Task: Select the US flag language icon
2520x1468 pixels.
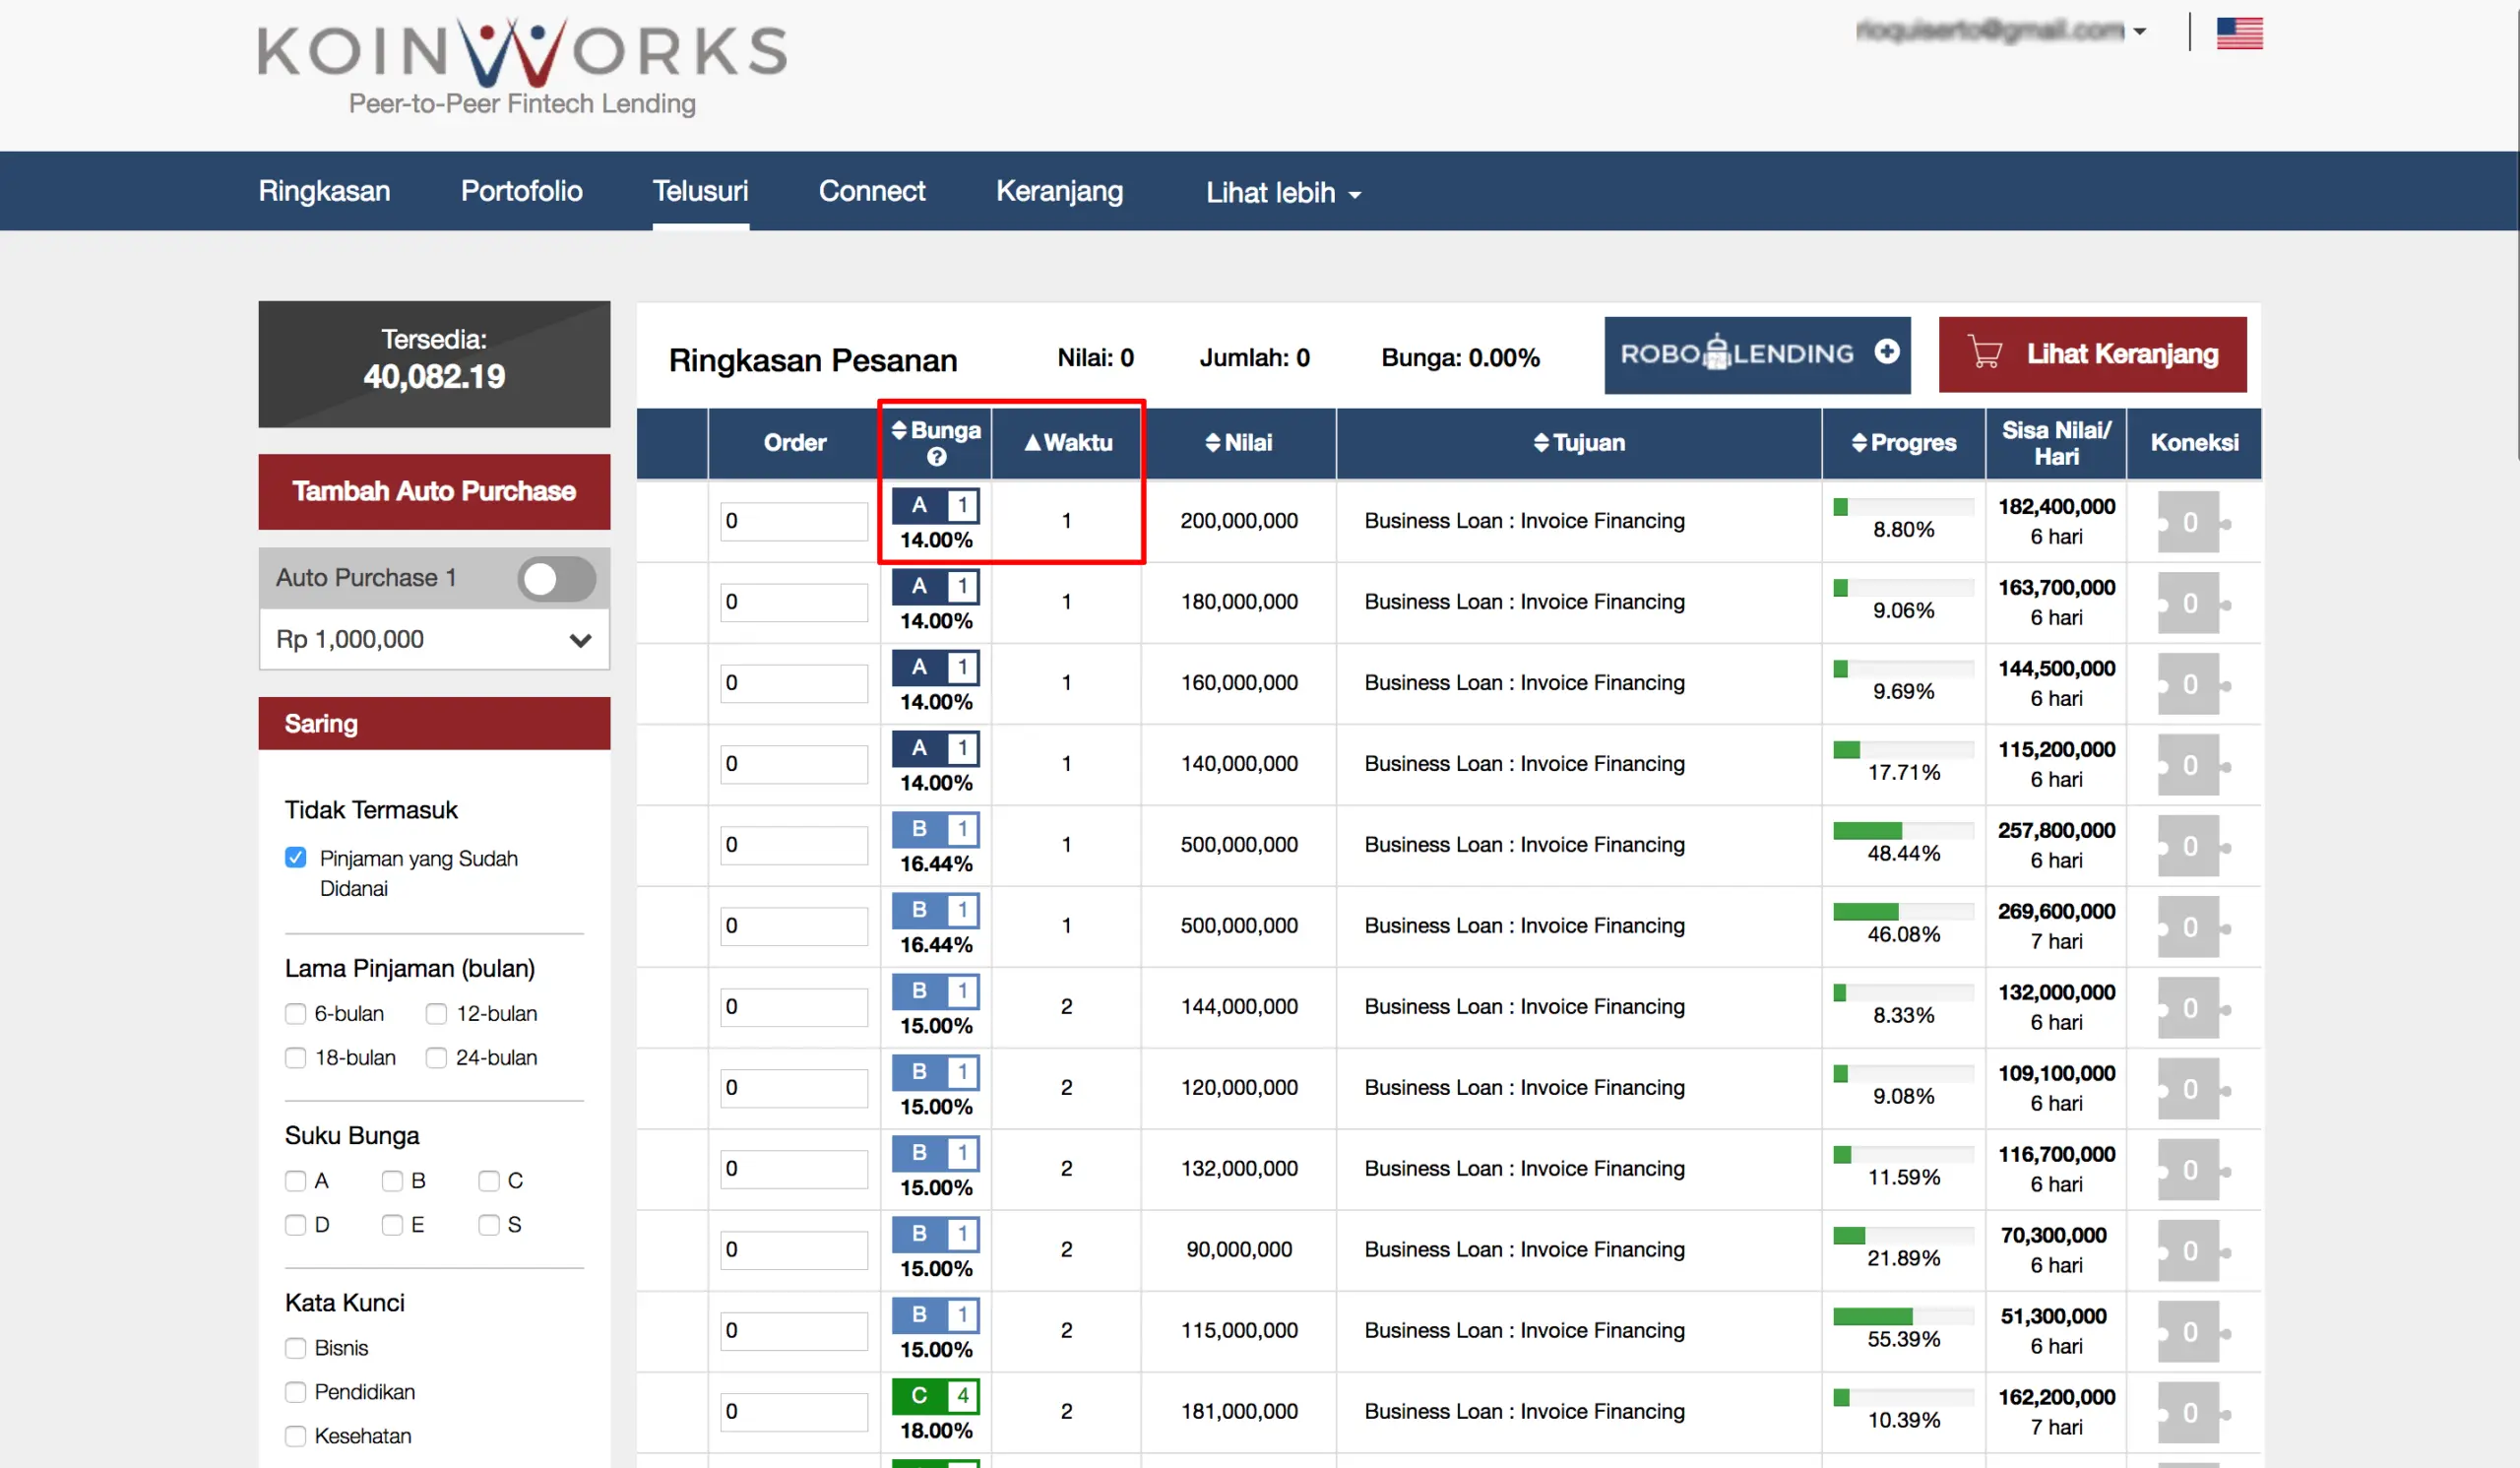Action: pos(2239,33)
